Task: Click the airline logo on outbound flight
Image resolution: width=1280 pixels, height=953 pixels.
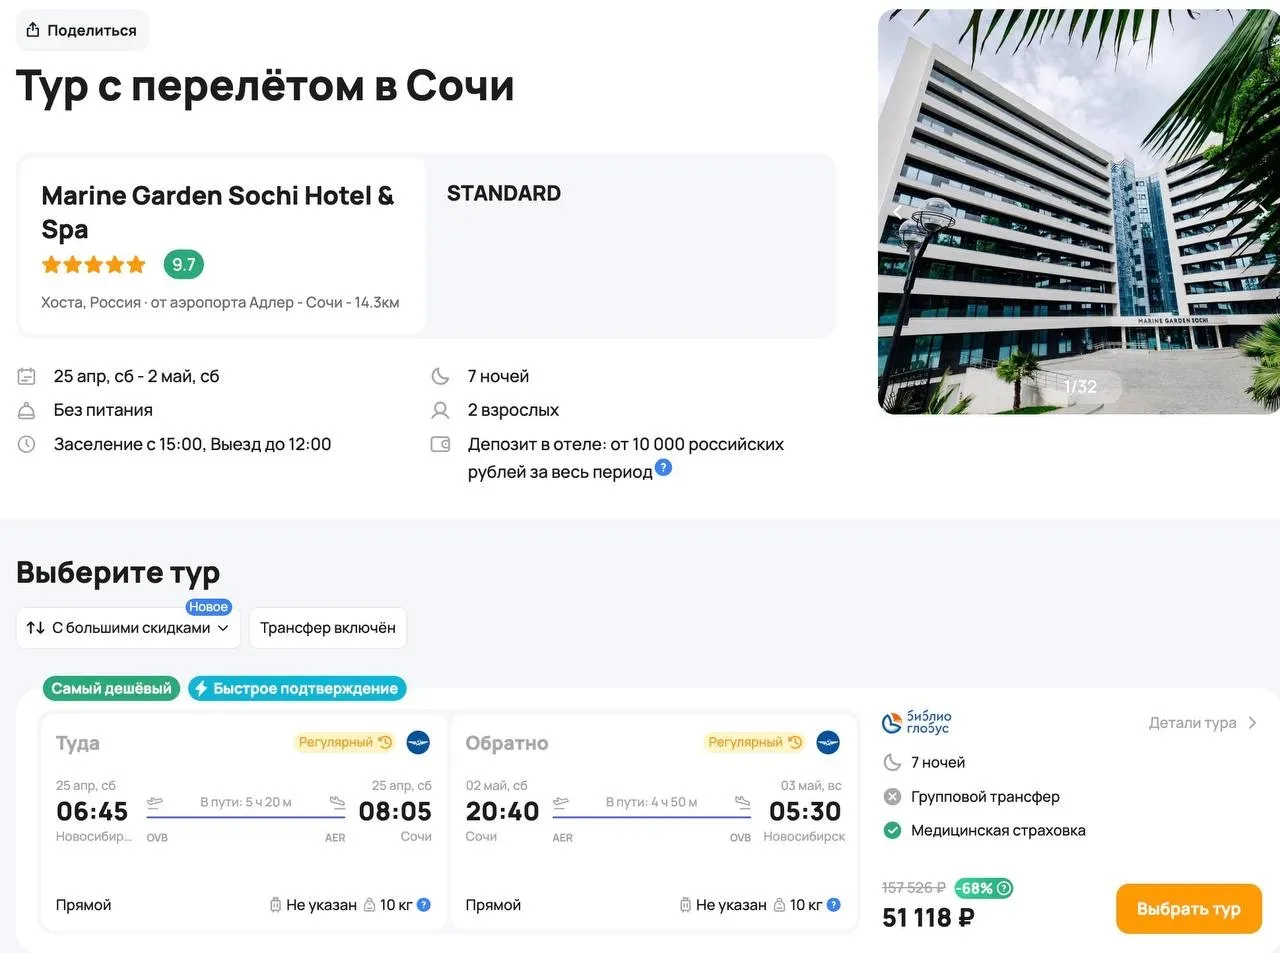Action: (418, 742)
